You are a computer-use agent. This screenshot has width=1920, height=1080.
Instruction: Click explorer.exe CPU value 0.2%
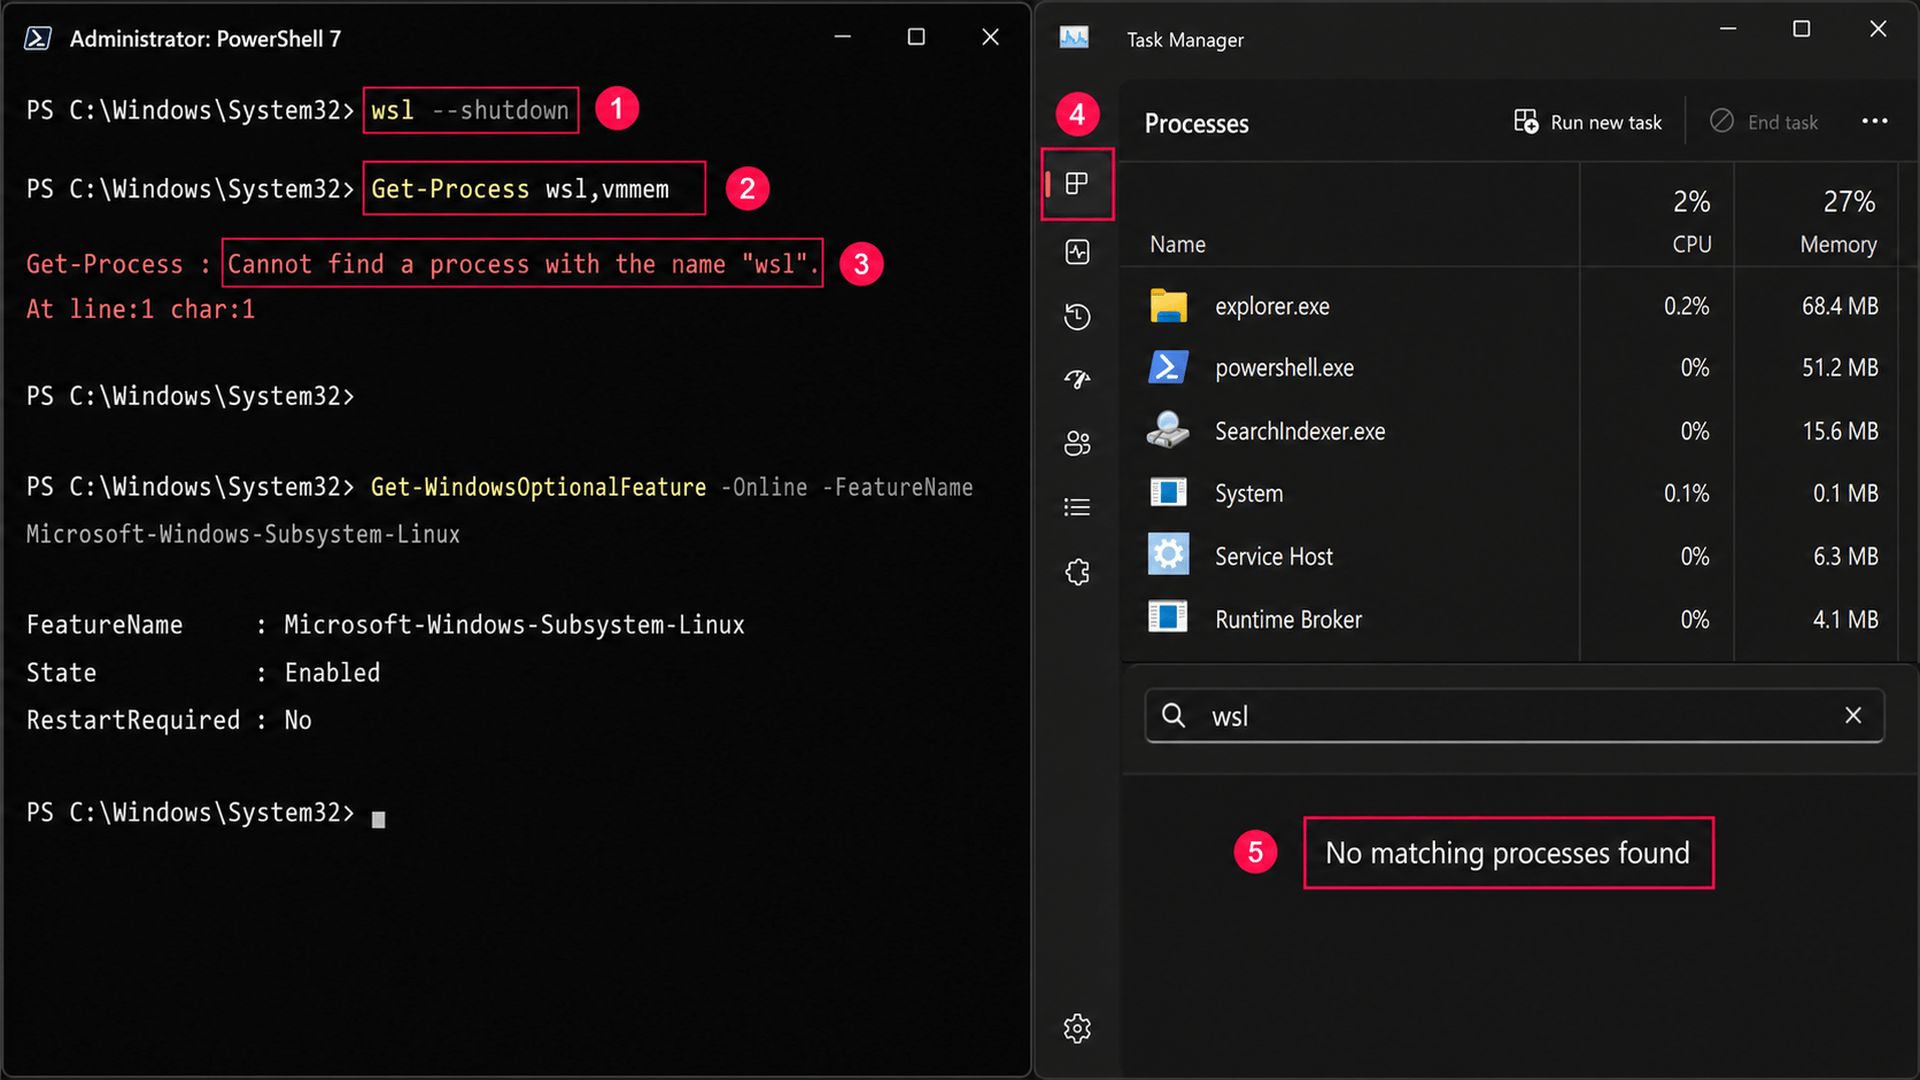pyautogui.click(x=1686, y=306)
